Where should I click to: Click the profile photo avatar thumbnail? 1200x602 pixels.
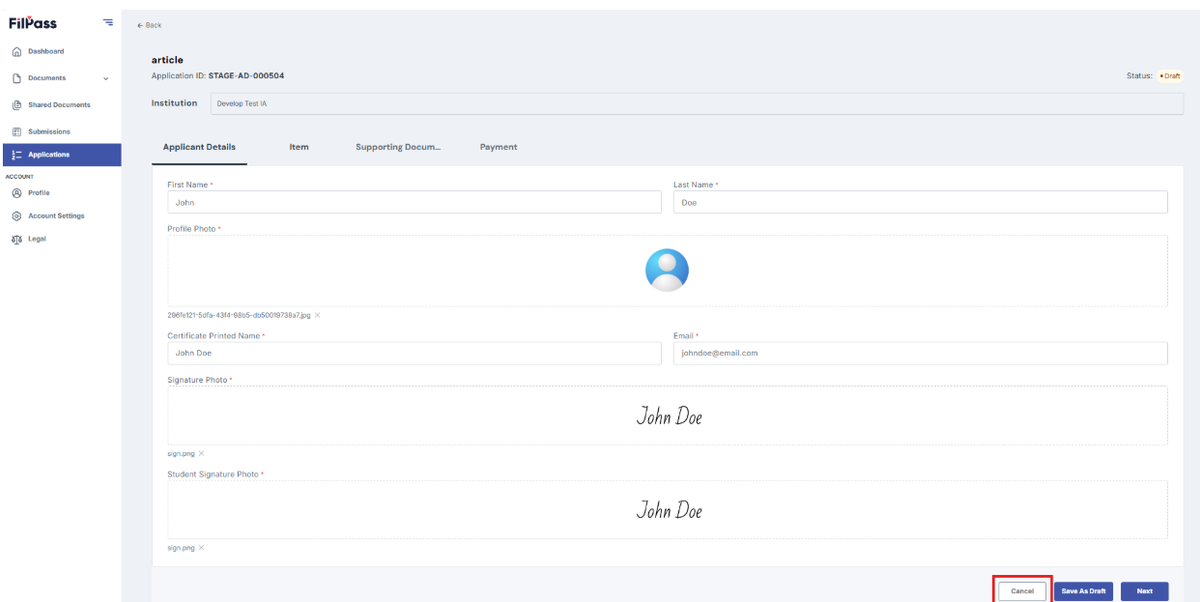pos(667,270)
